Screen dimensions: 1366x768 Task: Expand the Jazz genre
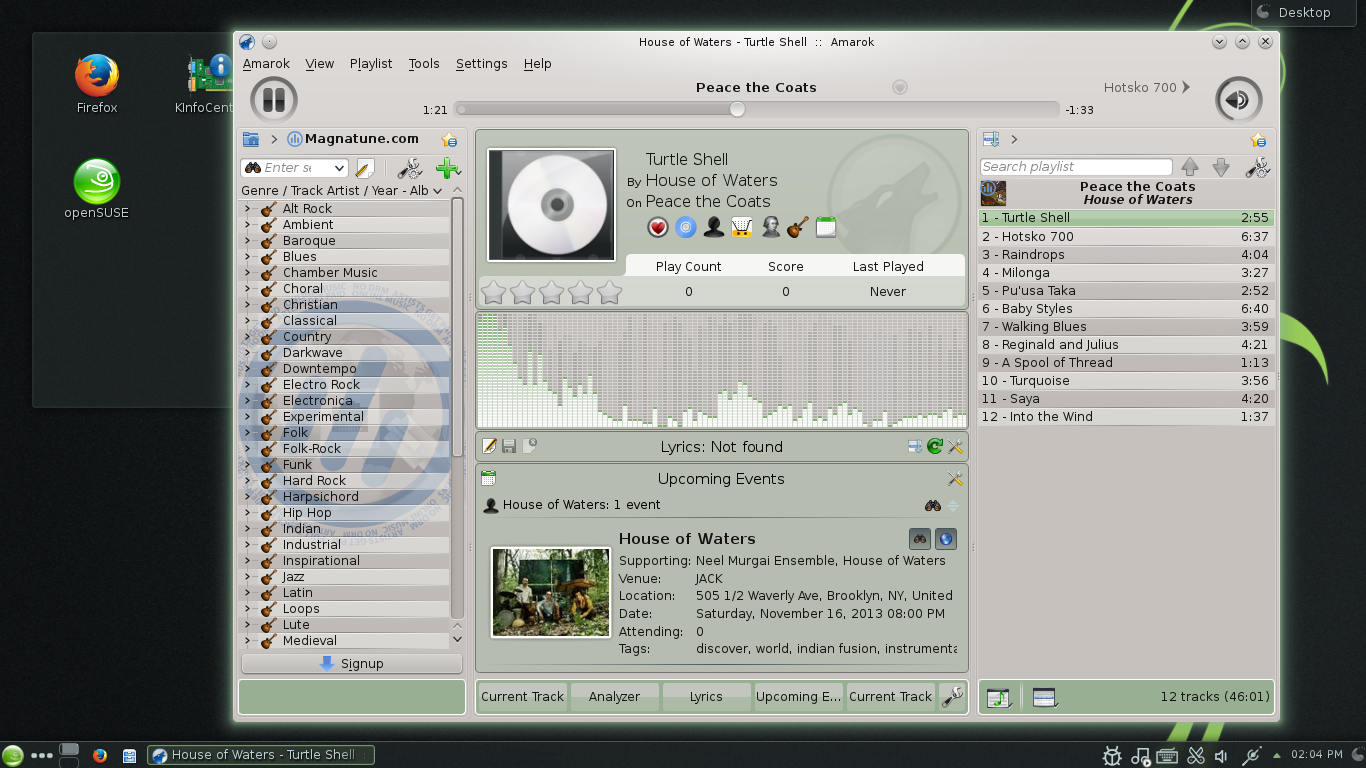247,576
